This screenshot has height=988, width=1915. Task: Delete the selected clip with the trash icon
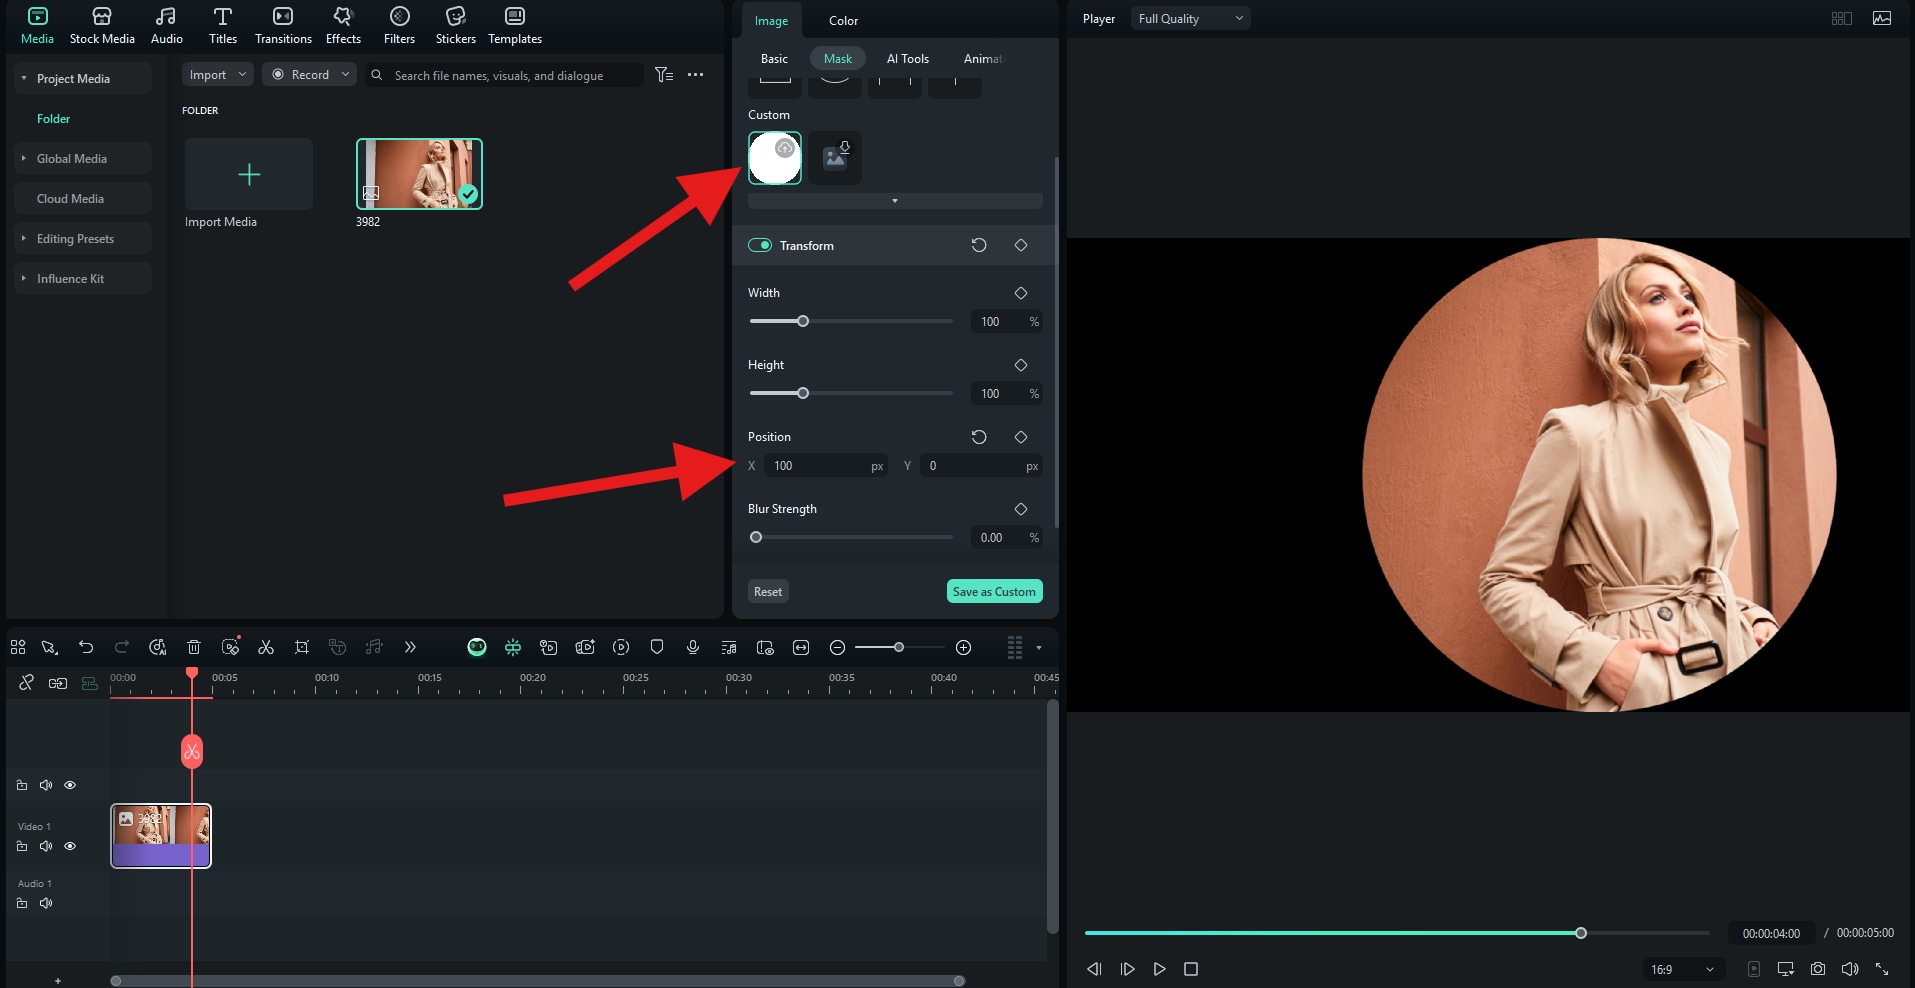point(194,647)
